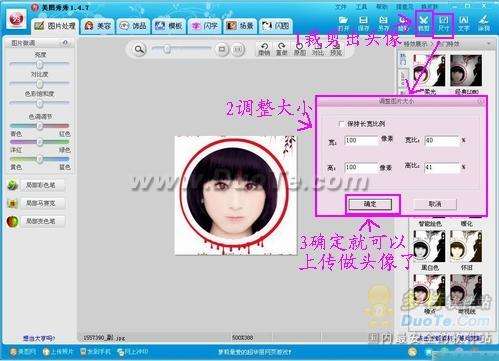Open the 尺寸 resize tool icon
Image resolution: width=499 pixels, height=361 pixels.
point(444,23)
